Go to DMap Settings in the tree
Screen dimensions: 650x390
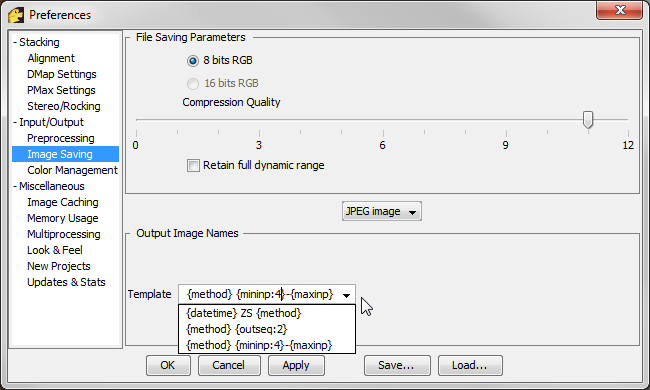(x=62, y=74)
